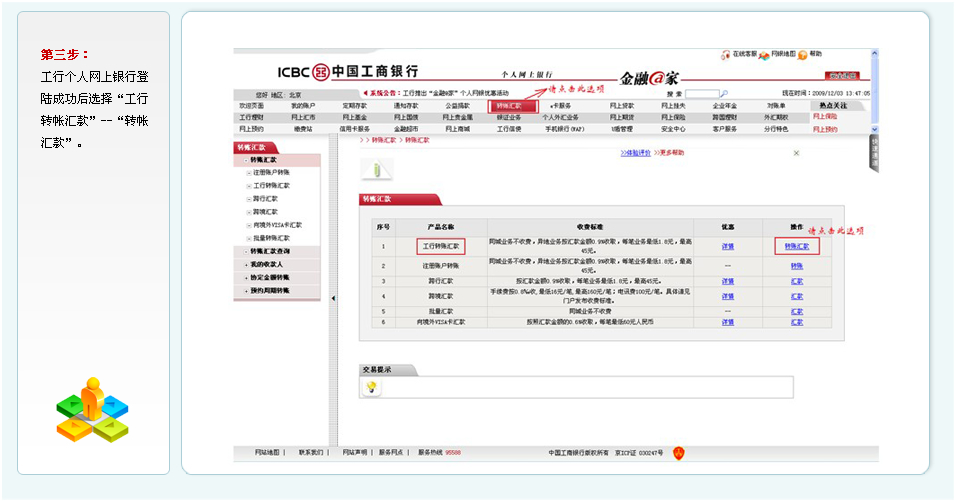Click the scrollbar down arrow beside 网上预约
Screen dimensions: 956x501
[x=875, y=129]
